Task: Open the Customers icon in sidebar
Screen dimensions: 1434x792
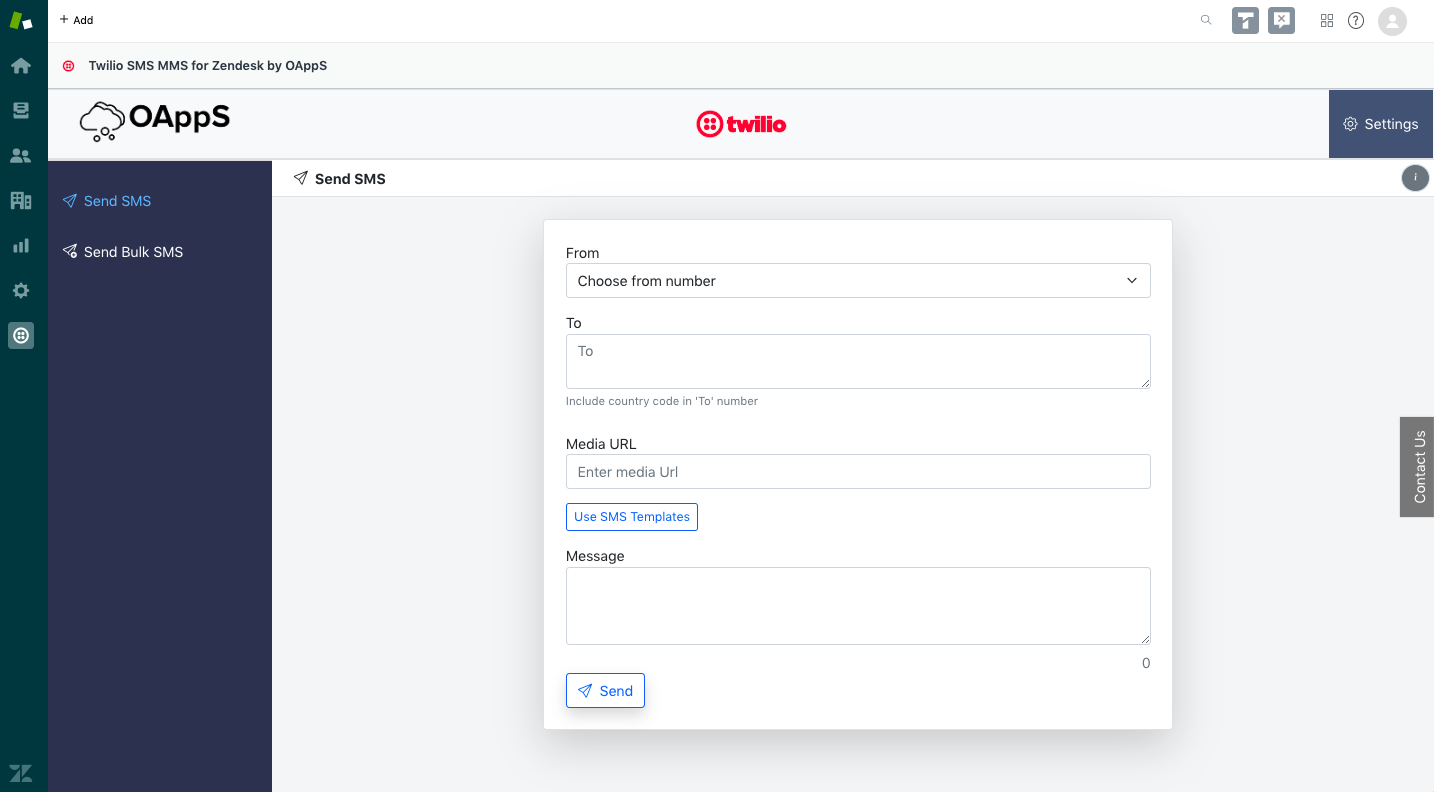Action: point(21,155)
